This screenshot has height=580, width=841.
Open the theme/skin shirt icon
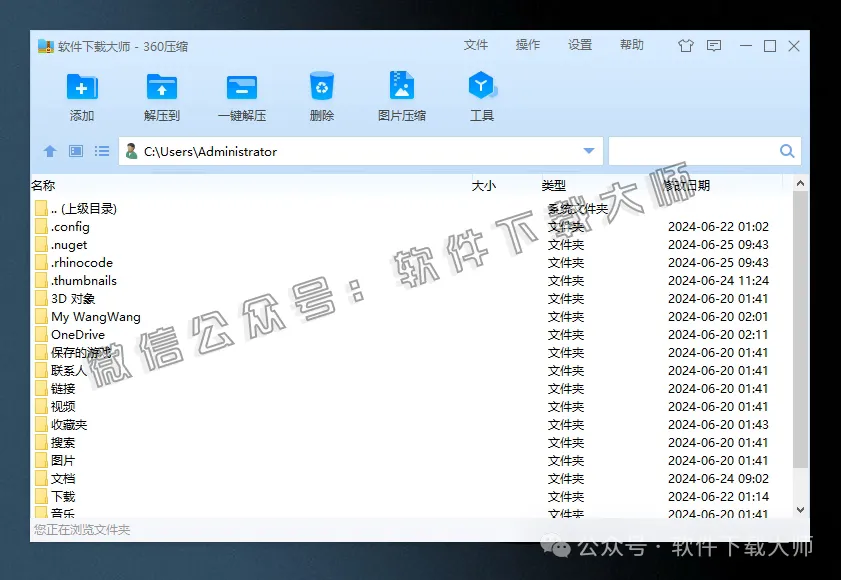pos(686,45)
